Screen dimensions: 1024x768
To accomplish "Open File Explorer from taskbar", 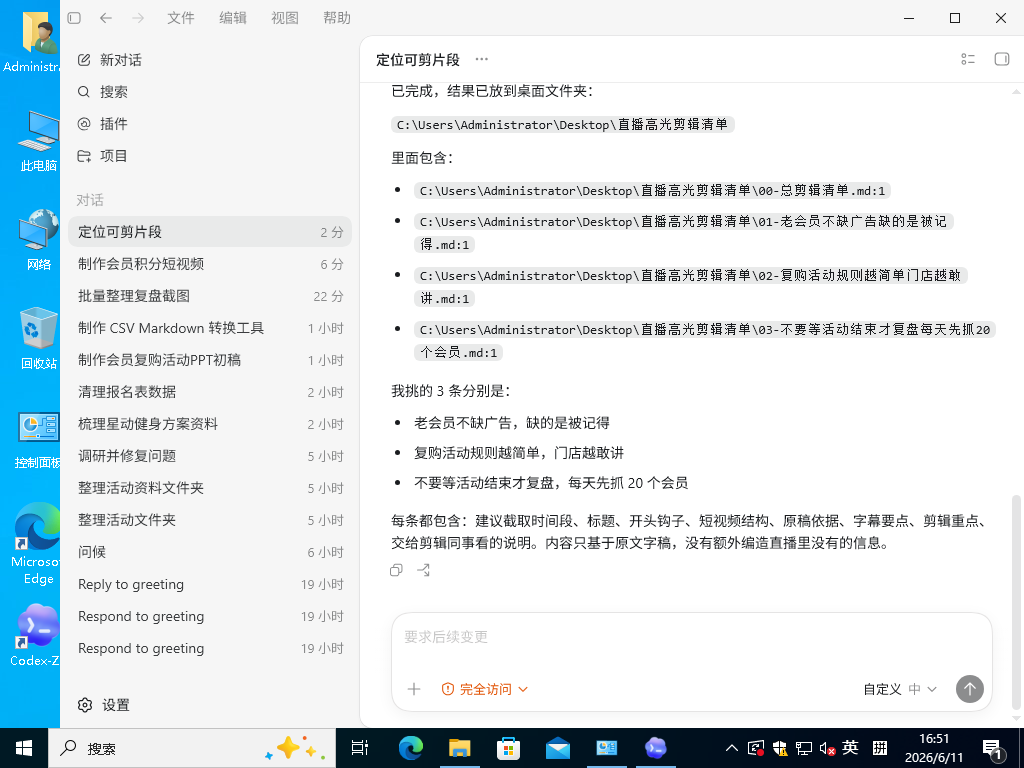I will pos(460,748).
